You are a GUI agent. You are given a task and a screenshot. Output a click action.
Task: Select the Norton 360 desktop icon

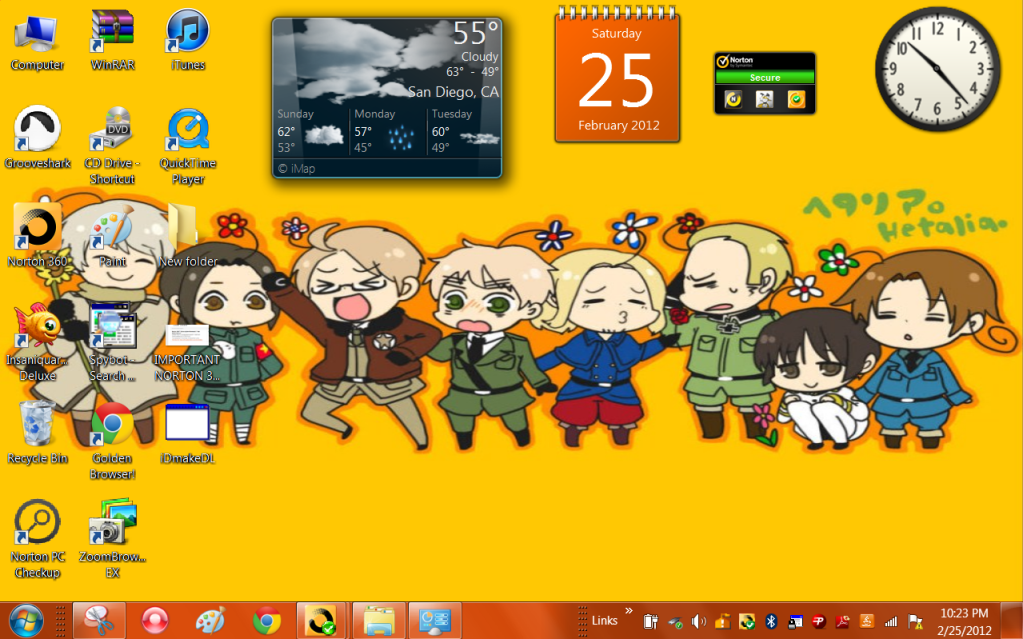click(37, 236)
